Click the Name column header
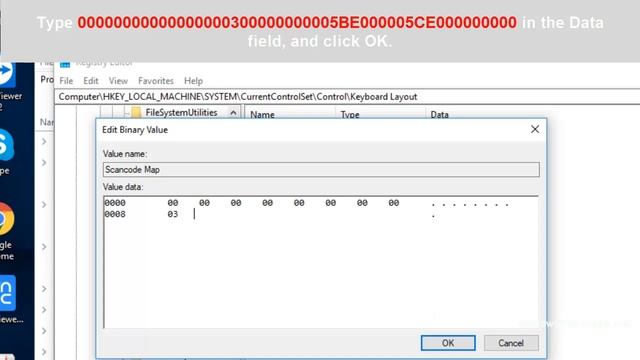Image resolution: width=640 pixels, height=360 pixels. (x=262, y=115)
